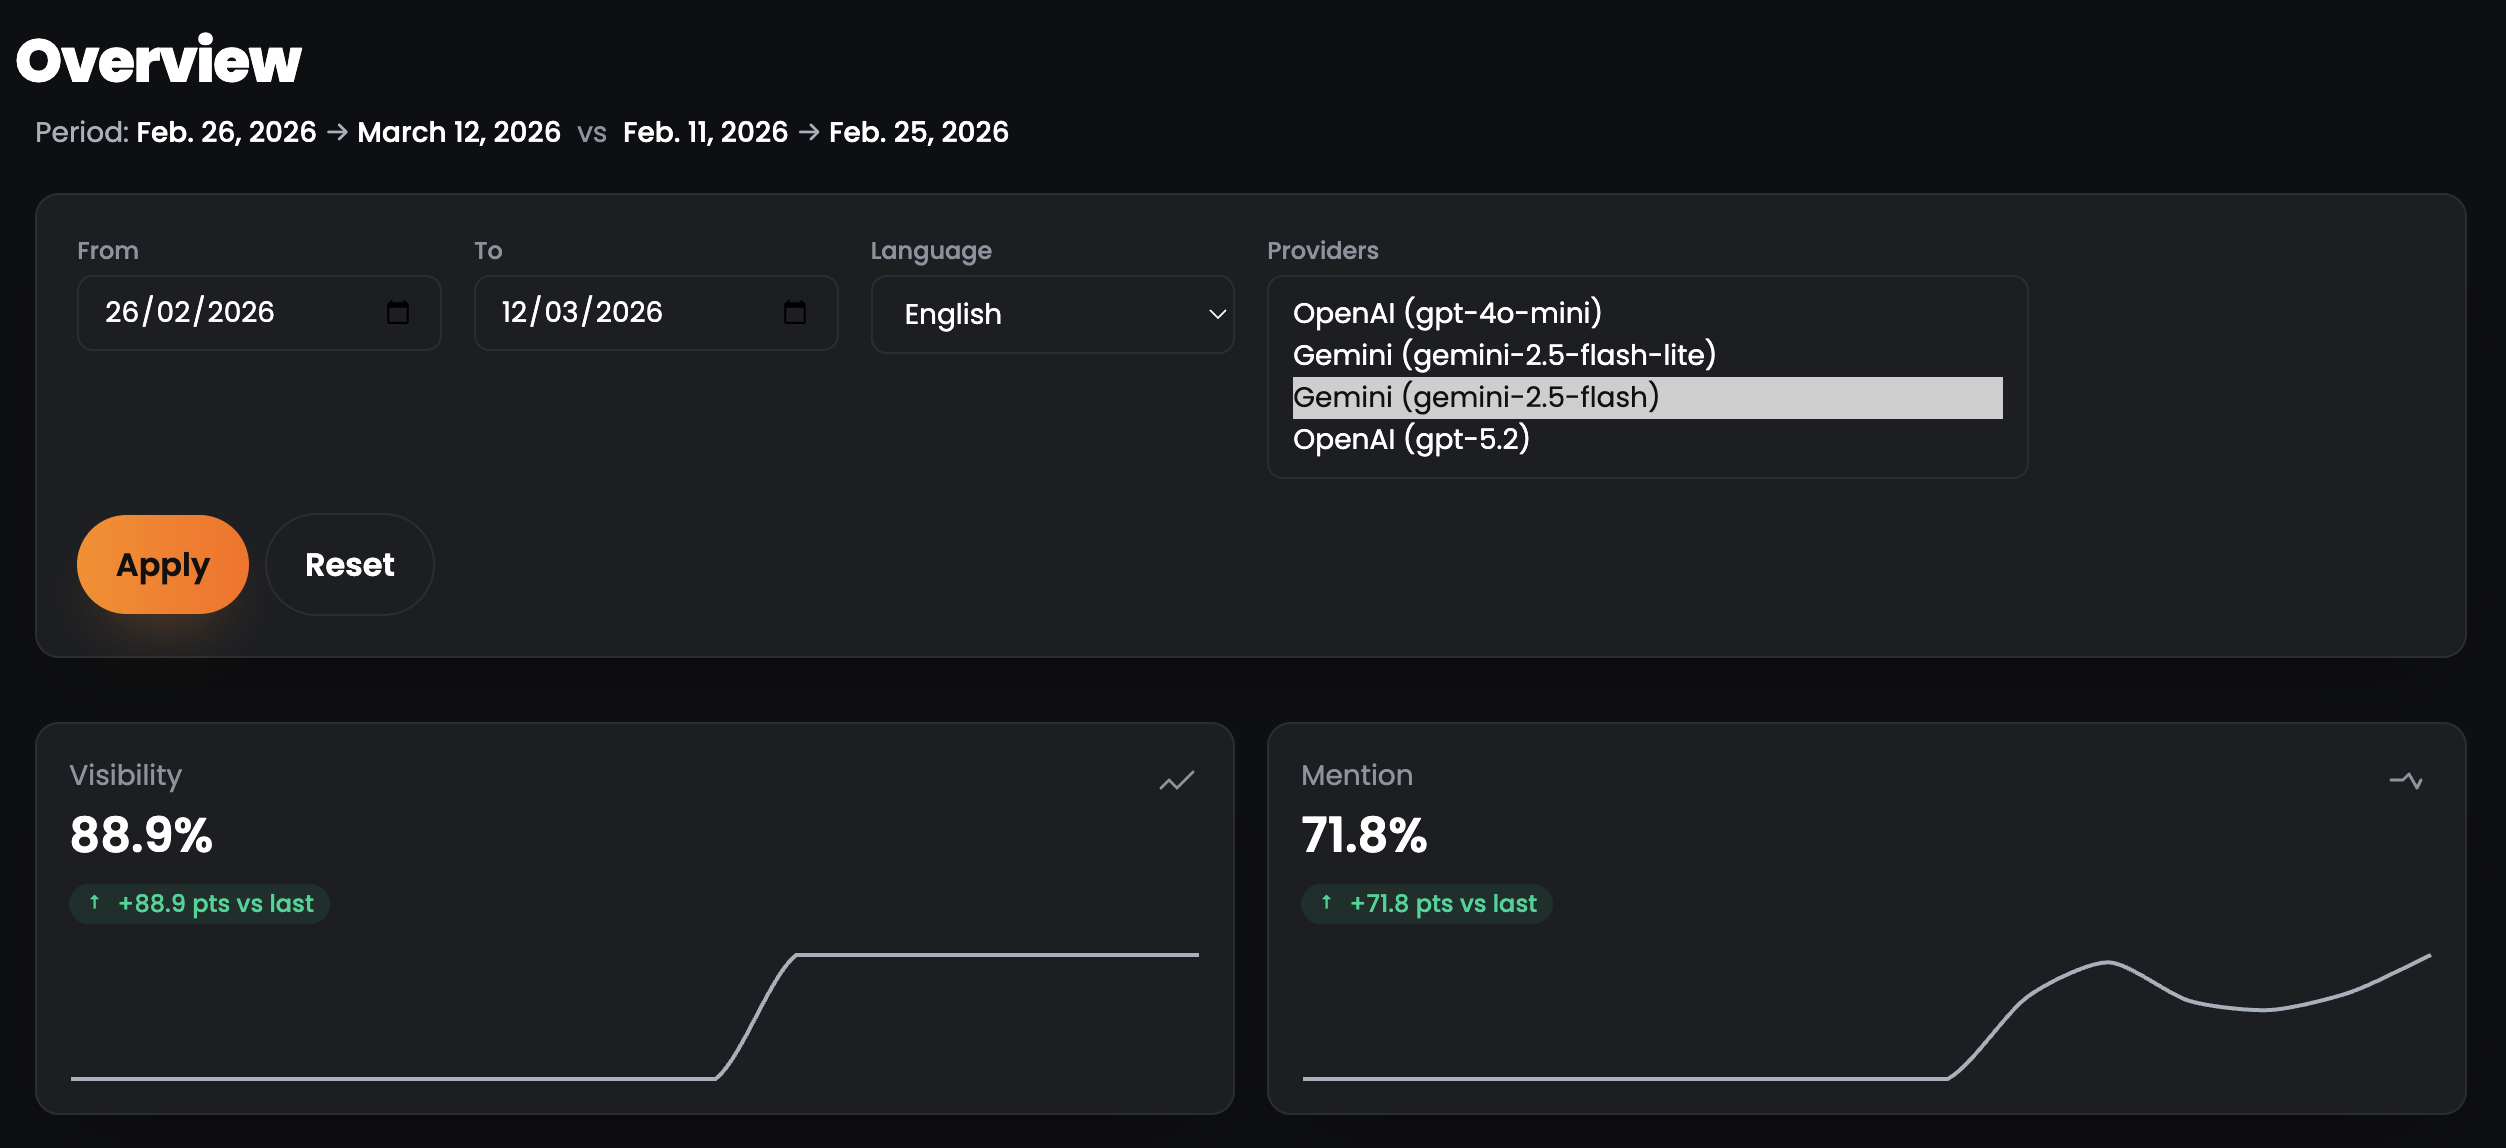This screenshot has width=2506, height=1148.
Task: Click the up arrow in Mention badge
Action: click(x=1327, y=903)
